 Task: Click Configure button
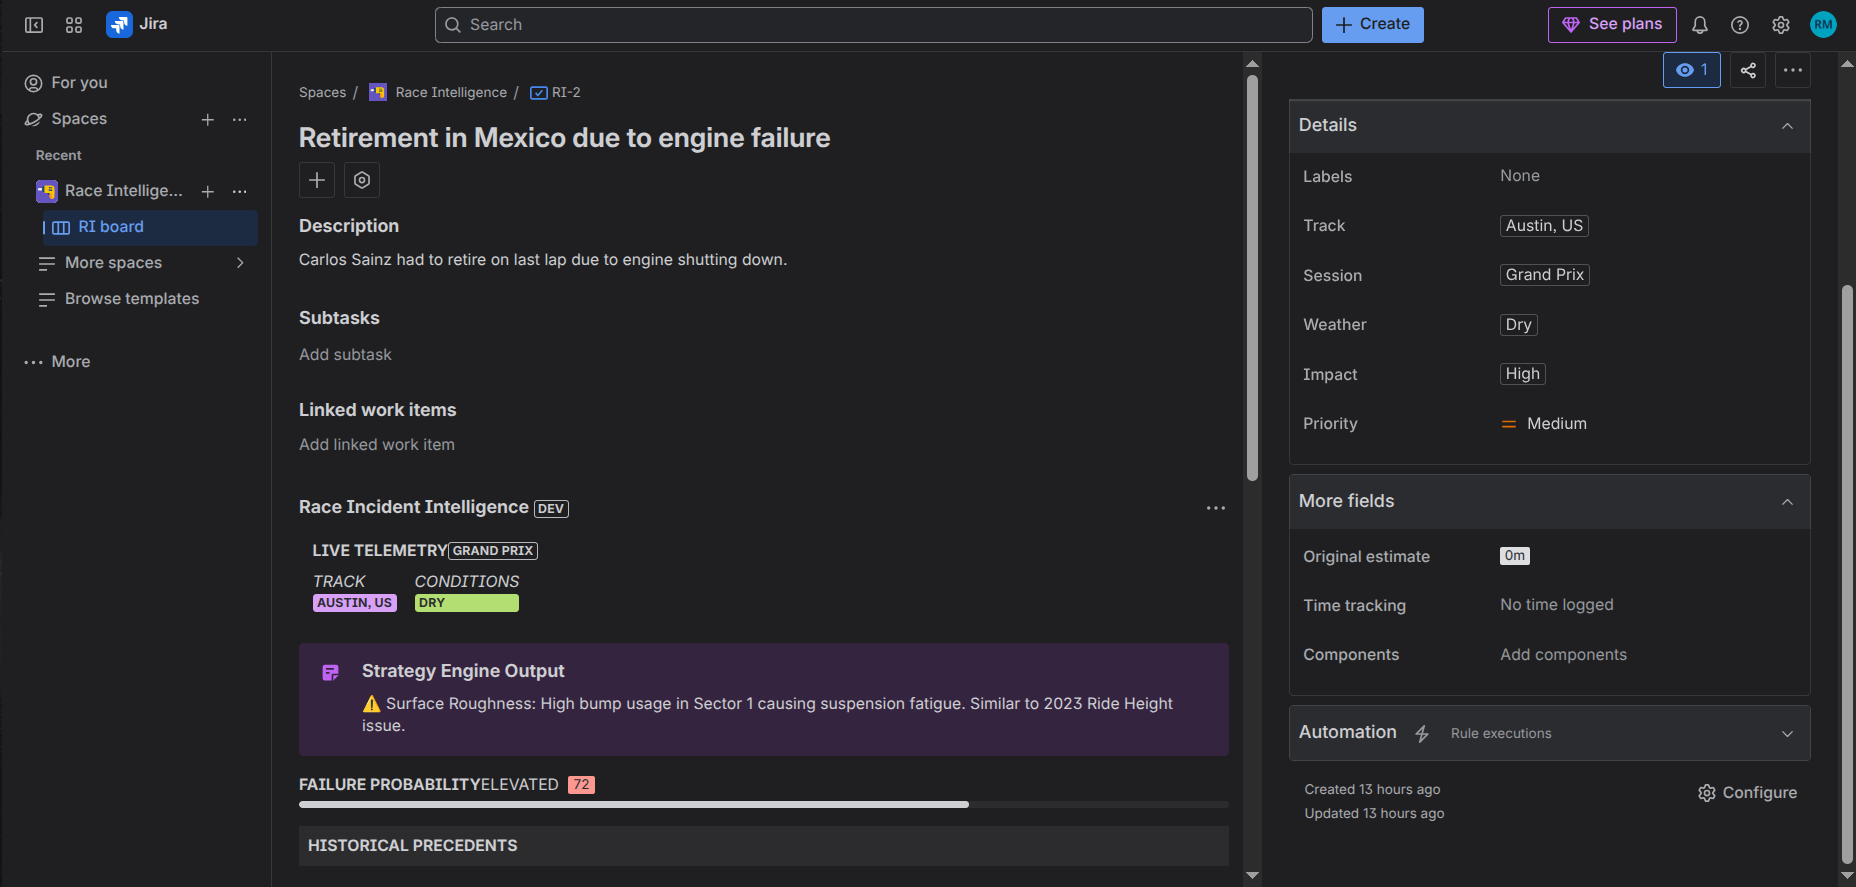1747,793
